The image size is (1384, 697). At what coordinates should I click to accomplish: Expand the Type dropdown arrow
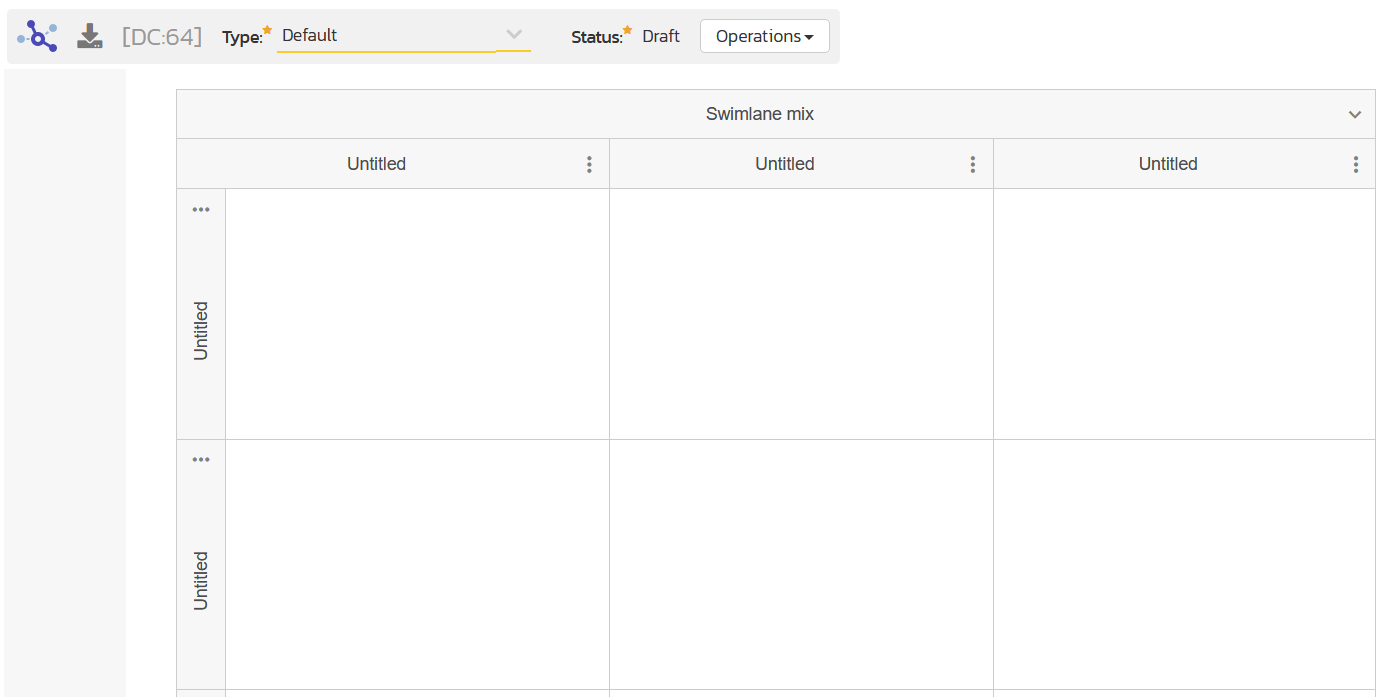514,35
